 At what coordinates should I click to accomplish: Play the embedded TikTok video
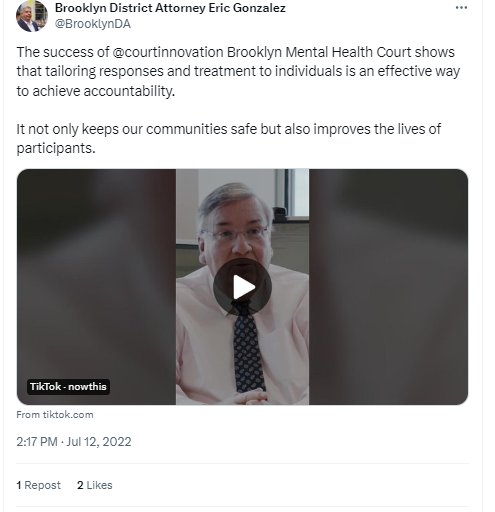[x=242, y=287]
